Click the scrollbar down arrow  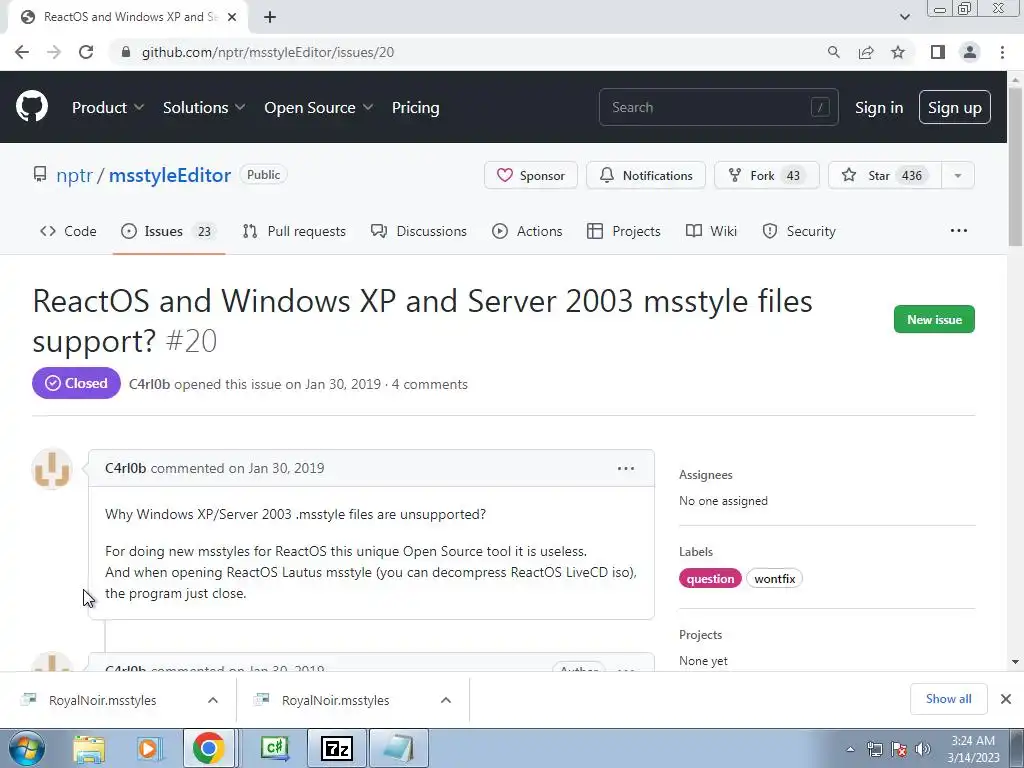coord(1016,662)
